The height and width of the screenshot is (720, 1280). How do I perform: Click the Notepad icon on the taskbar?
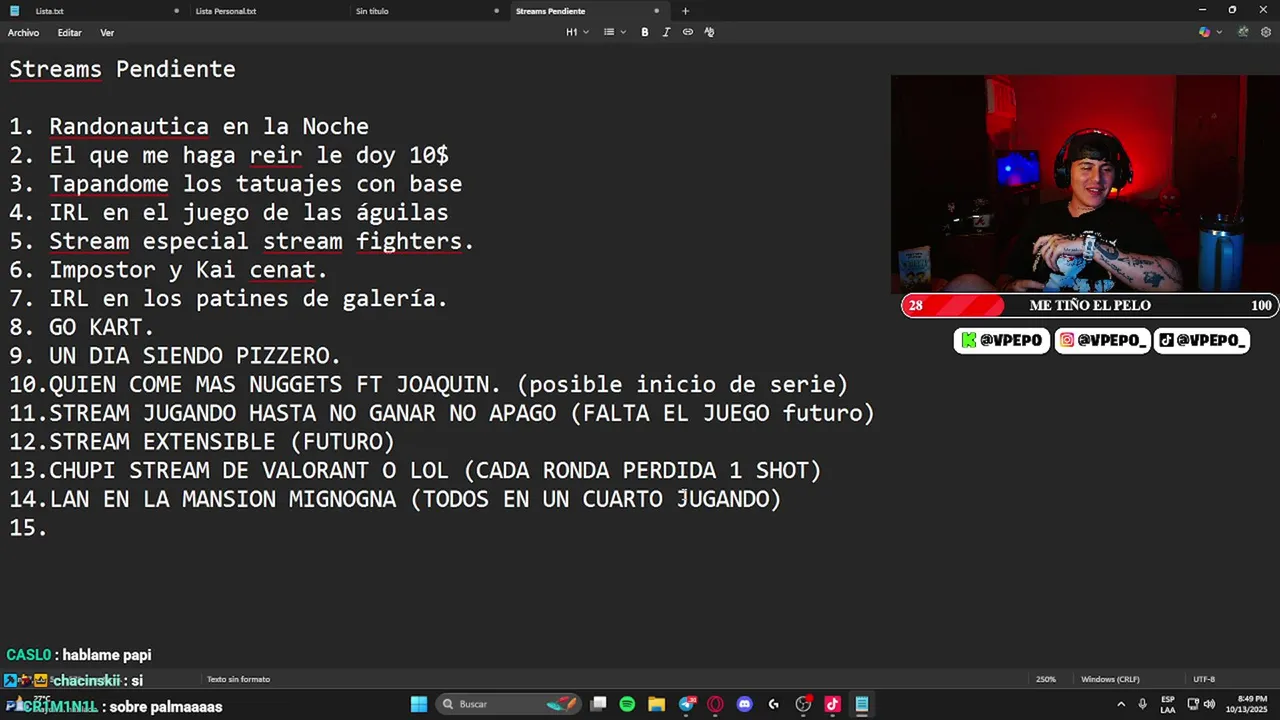click(x=861, y=704)
